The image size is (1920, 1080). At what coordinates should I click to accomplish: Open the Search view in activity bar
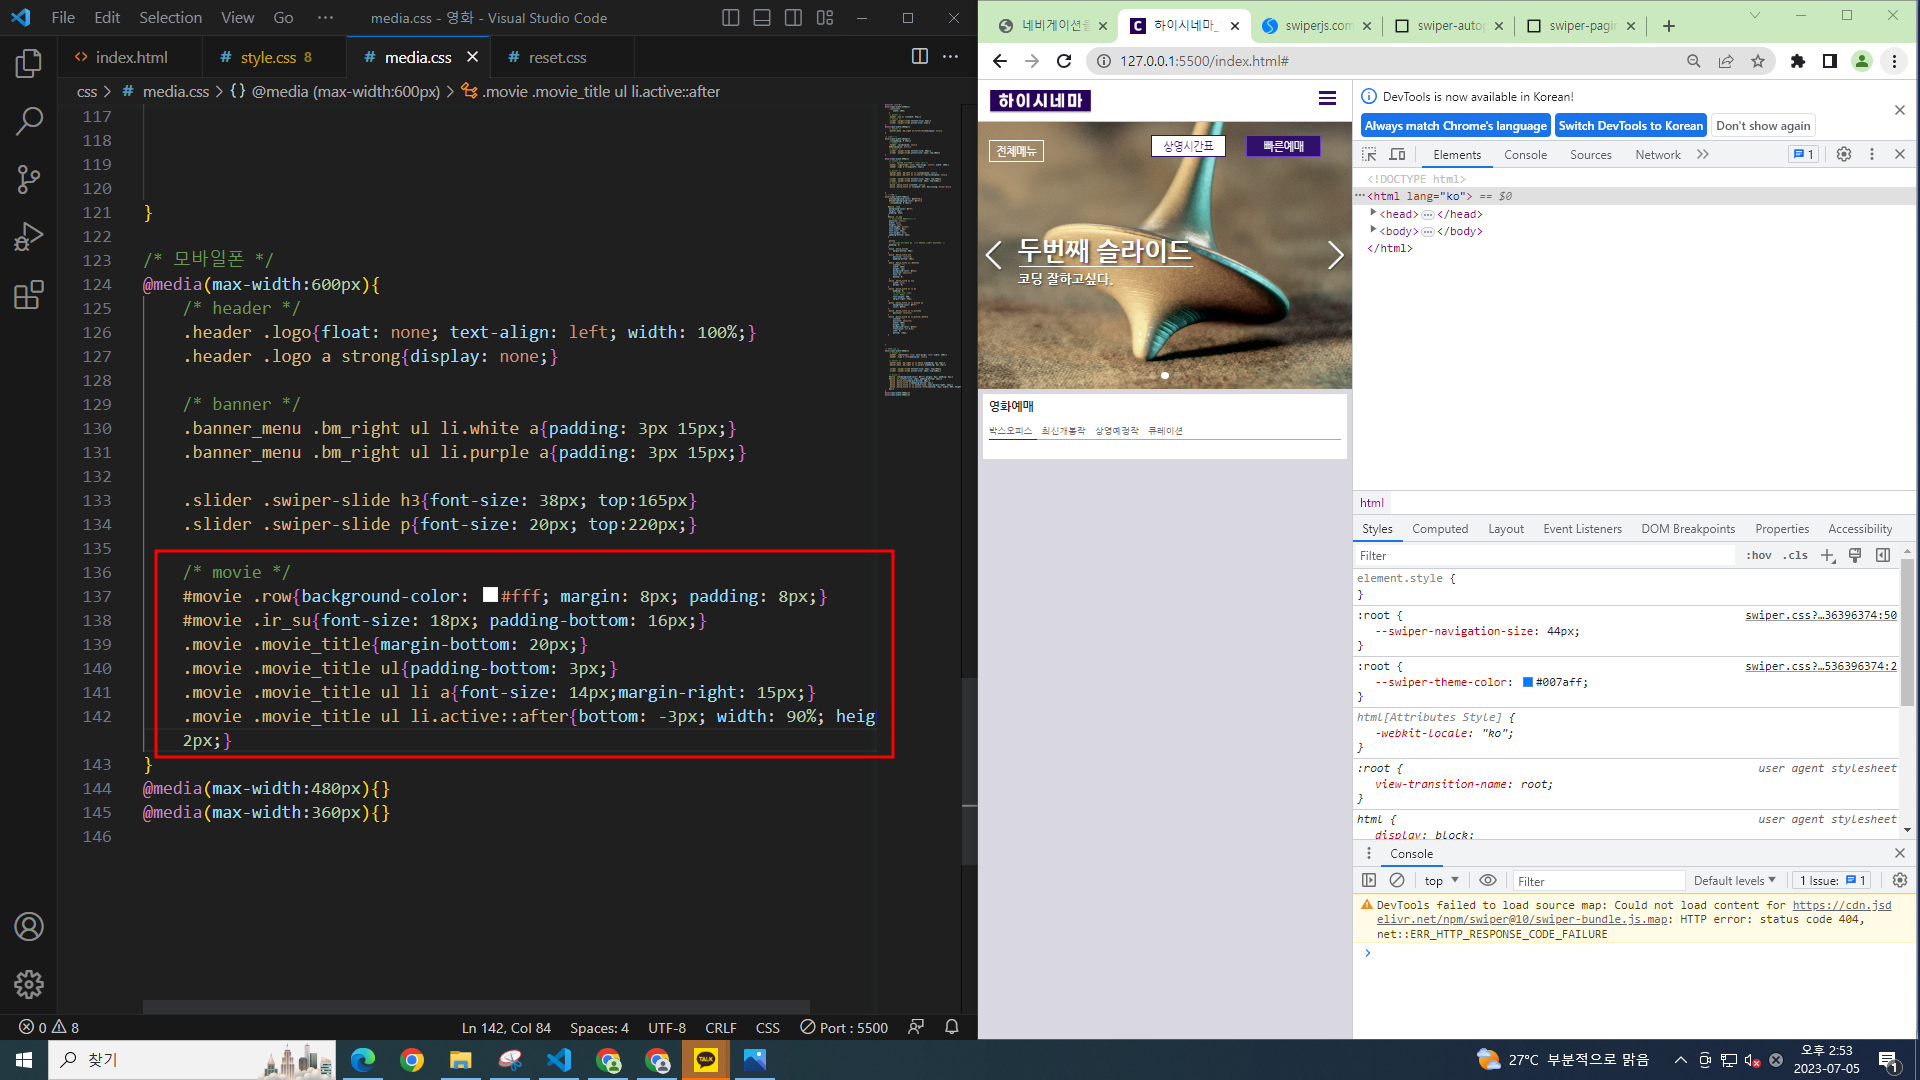29,121
